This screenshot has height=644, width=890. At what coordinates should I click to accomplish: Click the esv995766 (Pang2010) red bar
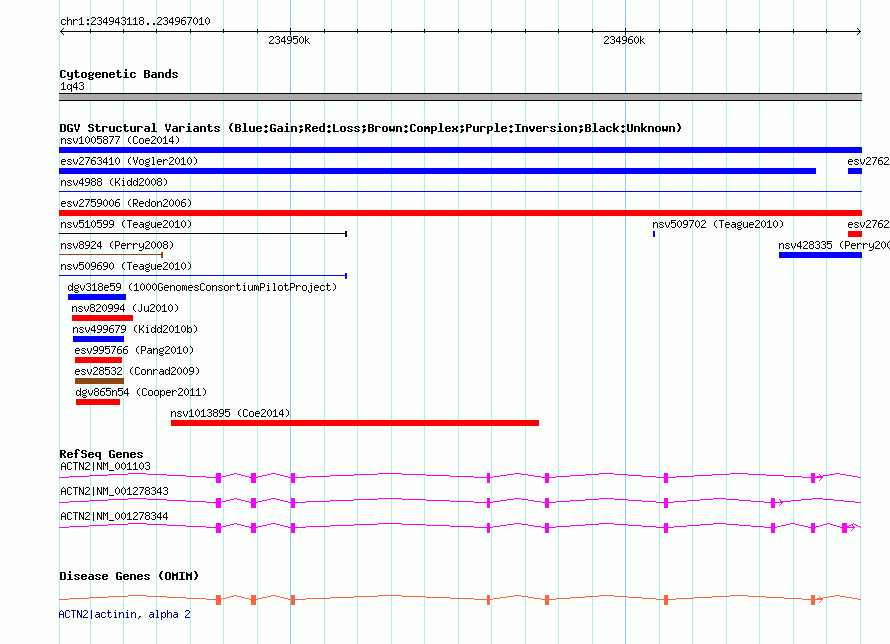click(x=98, y=360)
